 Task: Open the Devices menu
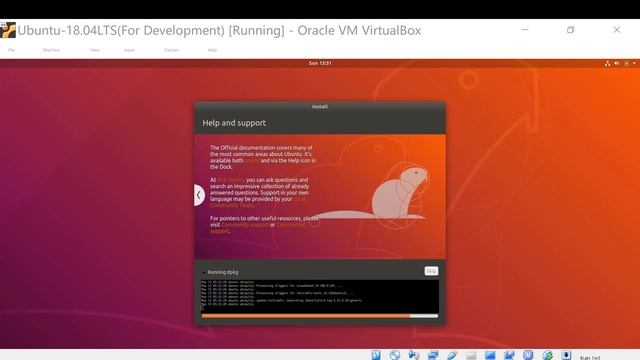coord(171,50)
